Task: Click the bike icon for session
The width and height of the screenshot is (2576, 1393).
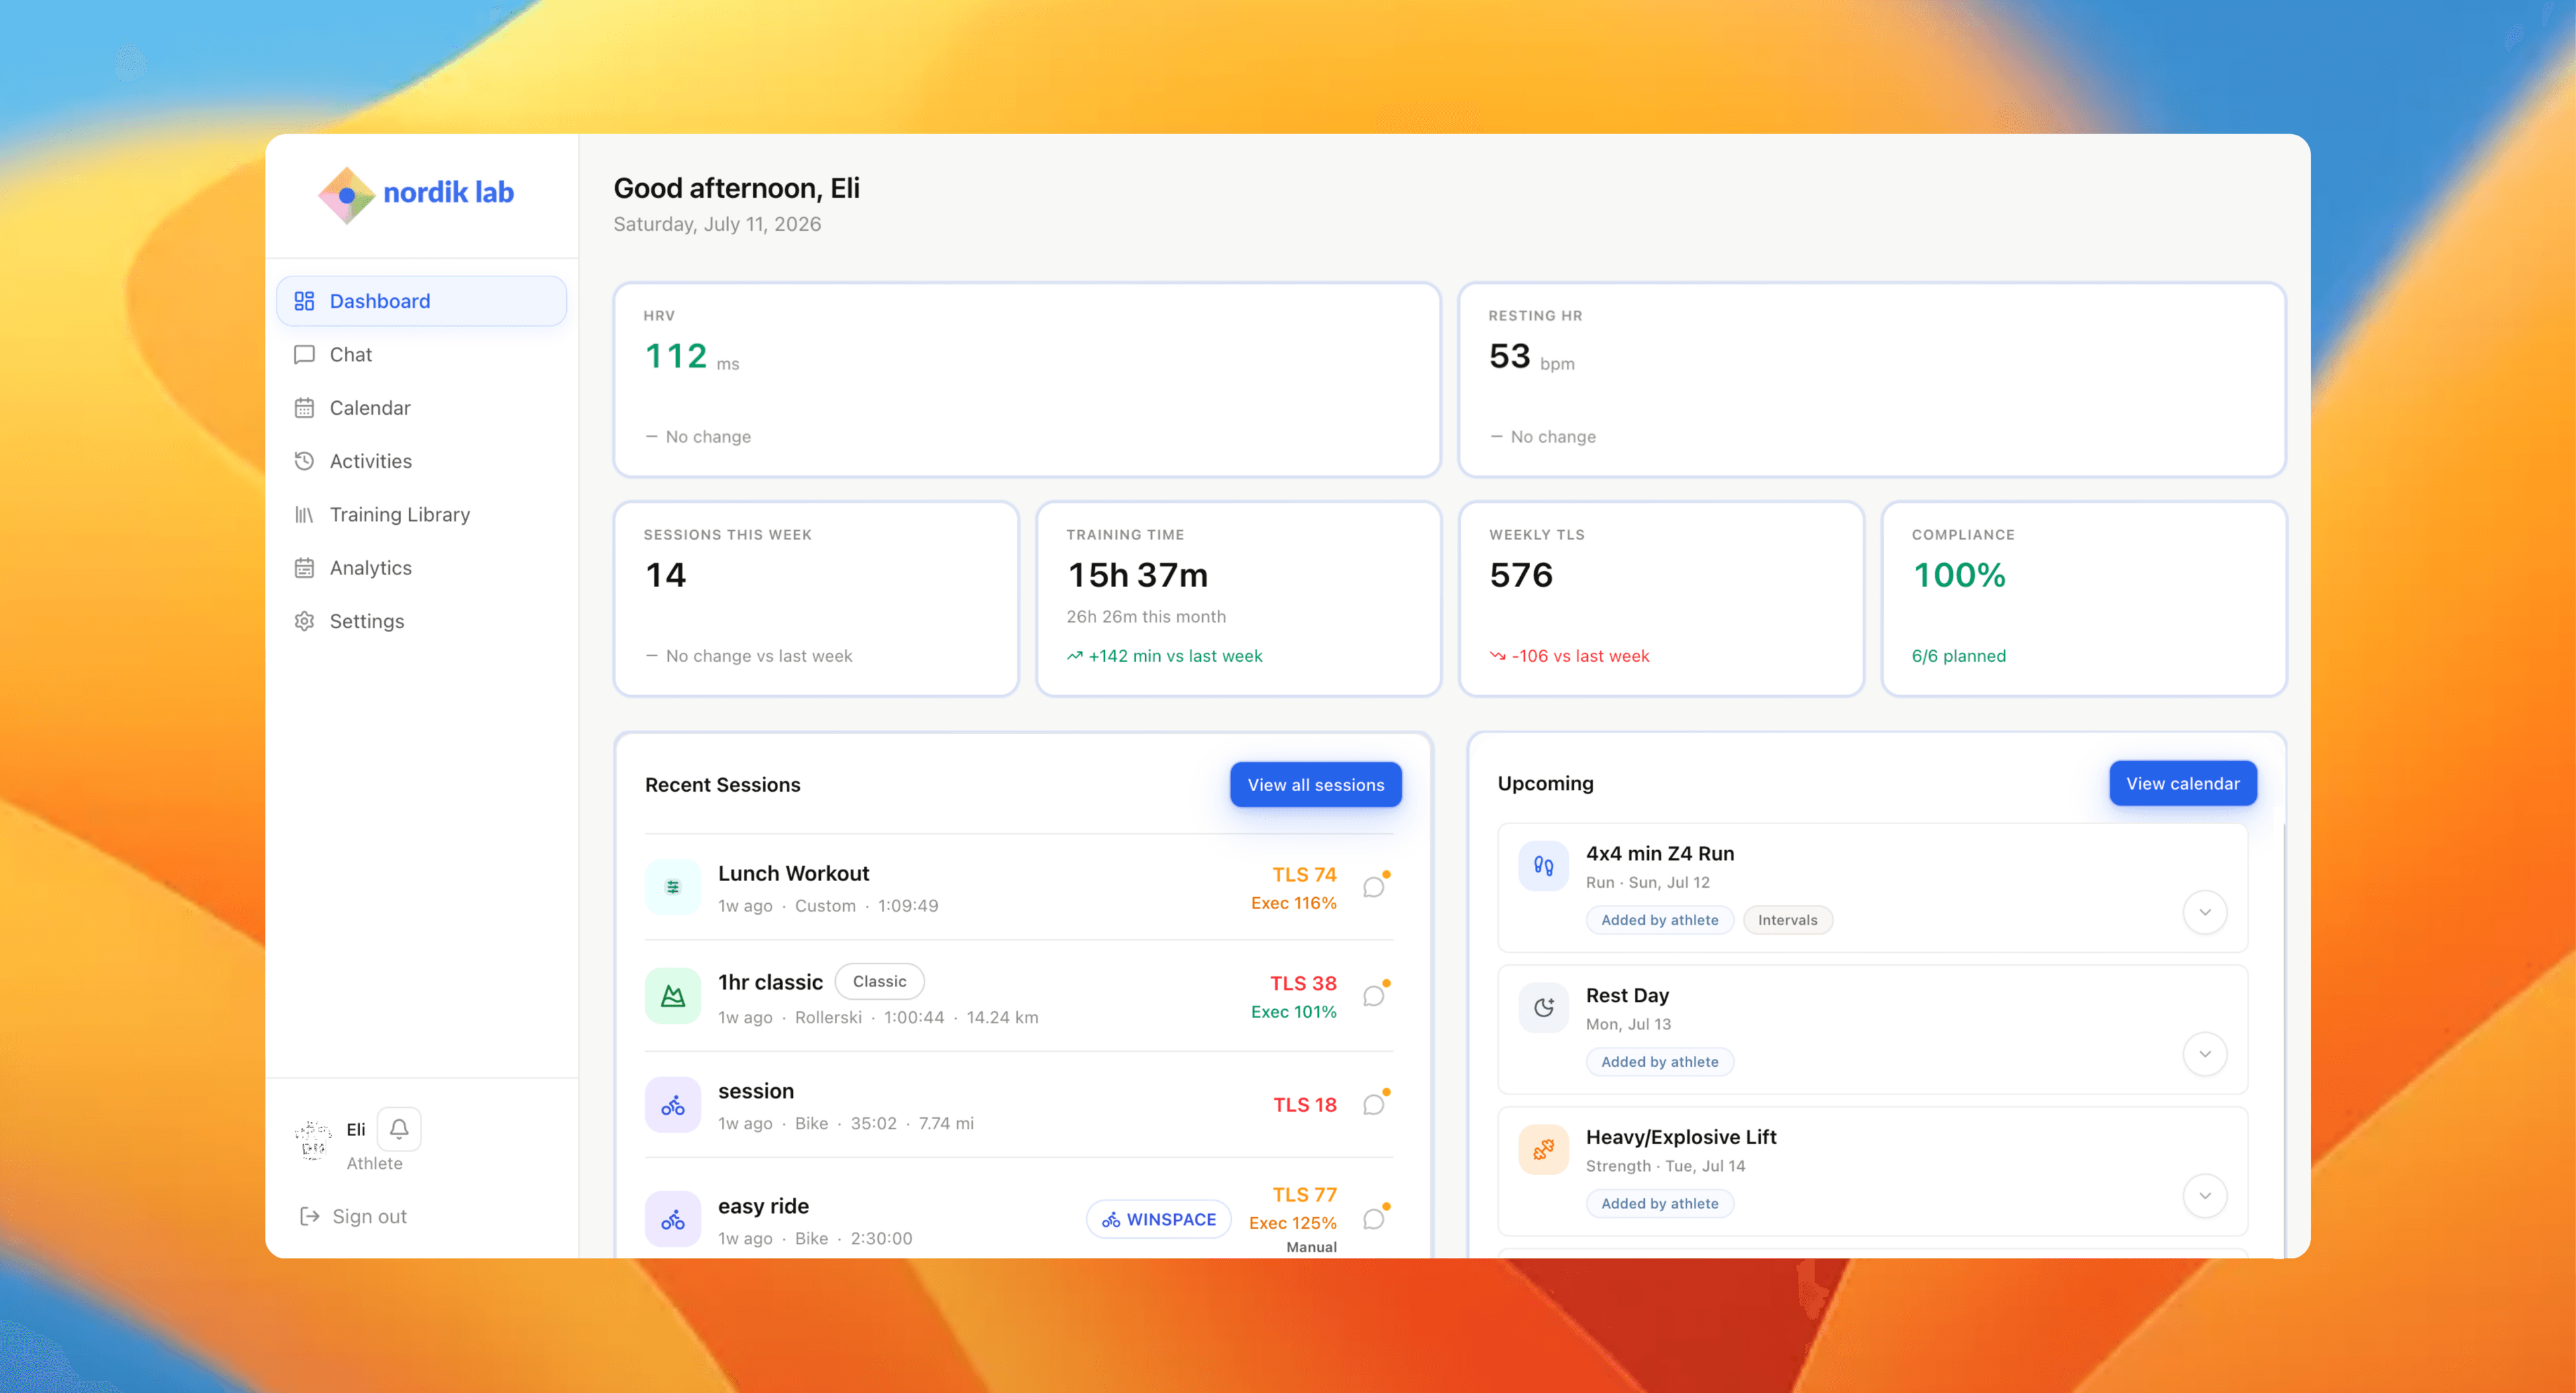Action: (673, 1105)
